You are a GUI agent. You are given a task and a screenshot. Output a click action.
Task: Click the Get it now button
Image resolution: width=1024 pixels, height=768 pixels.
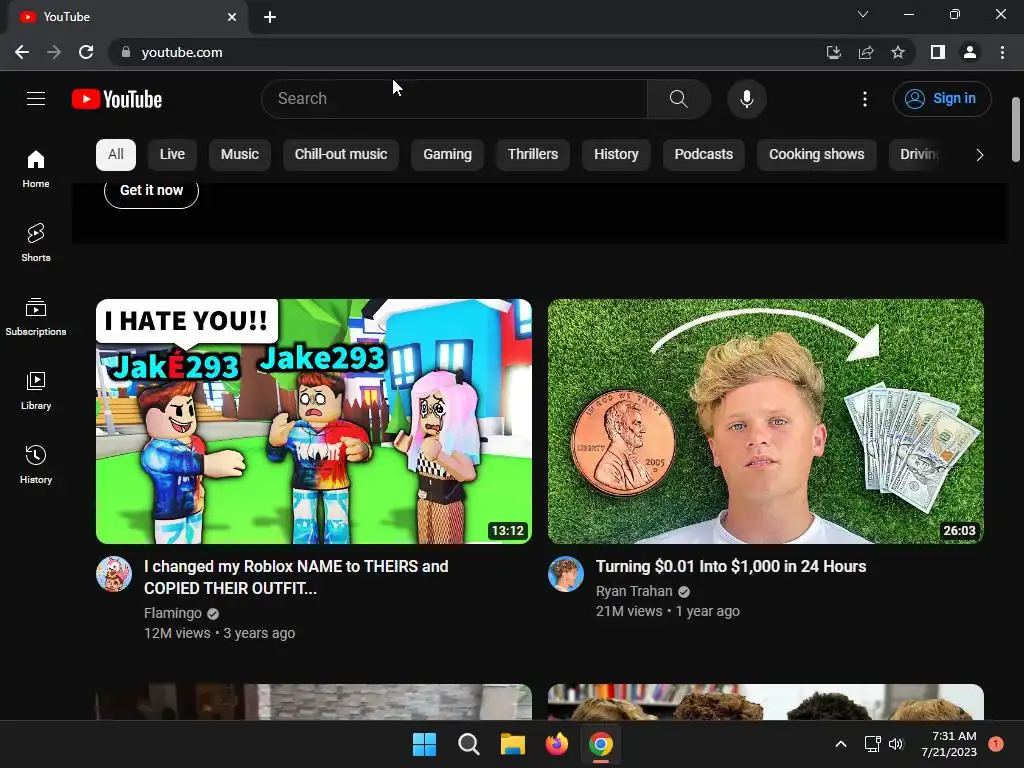[x=152, y=191]
